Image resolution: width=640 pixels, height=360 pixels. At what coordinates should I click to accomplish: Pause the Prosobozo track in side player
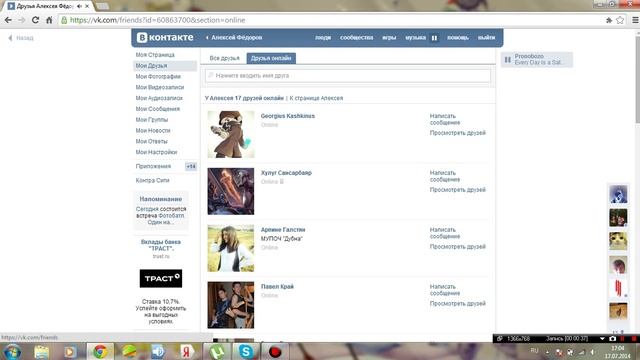tap(508, 60)
